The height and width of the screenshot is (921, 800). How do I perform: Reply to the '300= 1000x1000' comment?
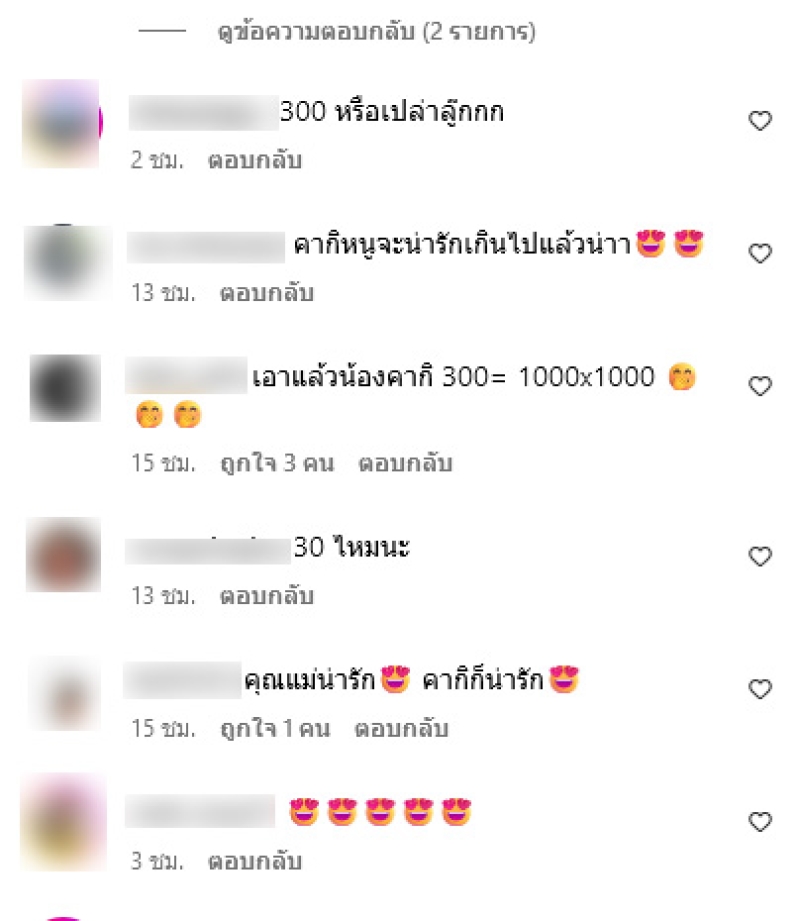tap(405, 463)
